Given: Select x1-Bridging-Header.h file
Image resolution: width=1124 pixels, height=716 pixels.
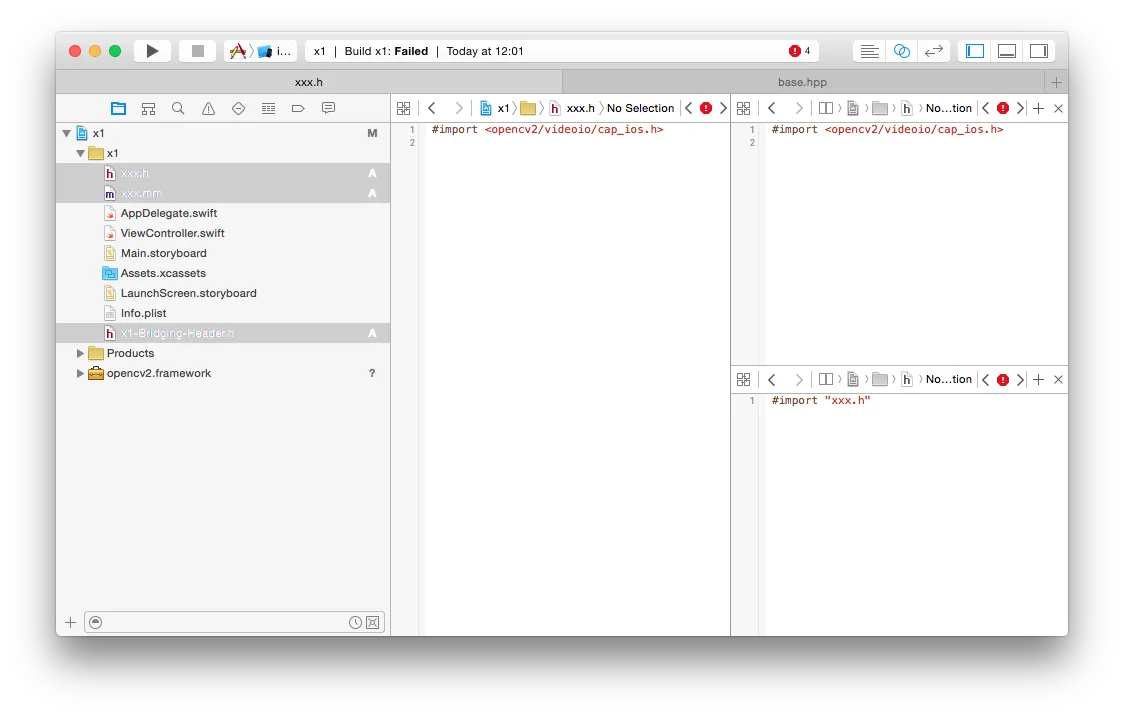Looking at the screenshot, I should pyautogui.click(x=223, y=333).
